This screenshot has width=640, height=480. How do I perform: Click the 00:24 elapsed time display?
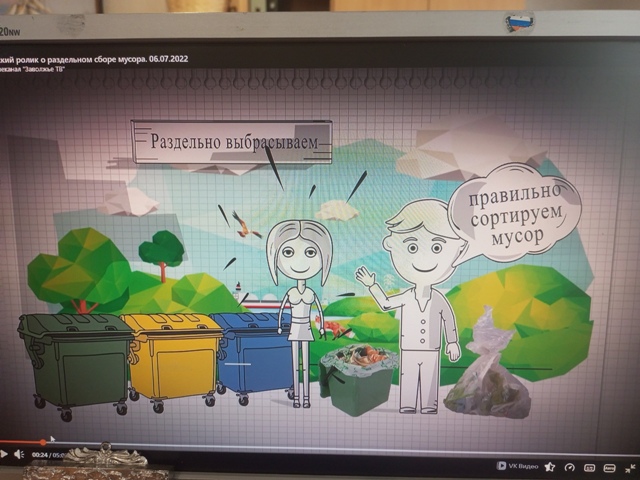40,455
